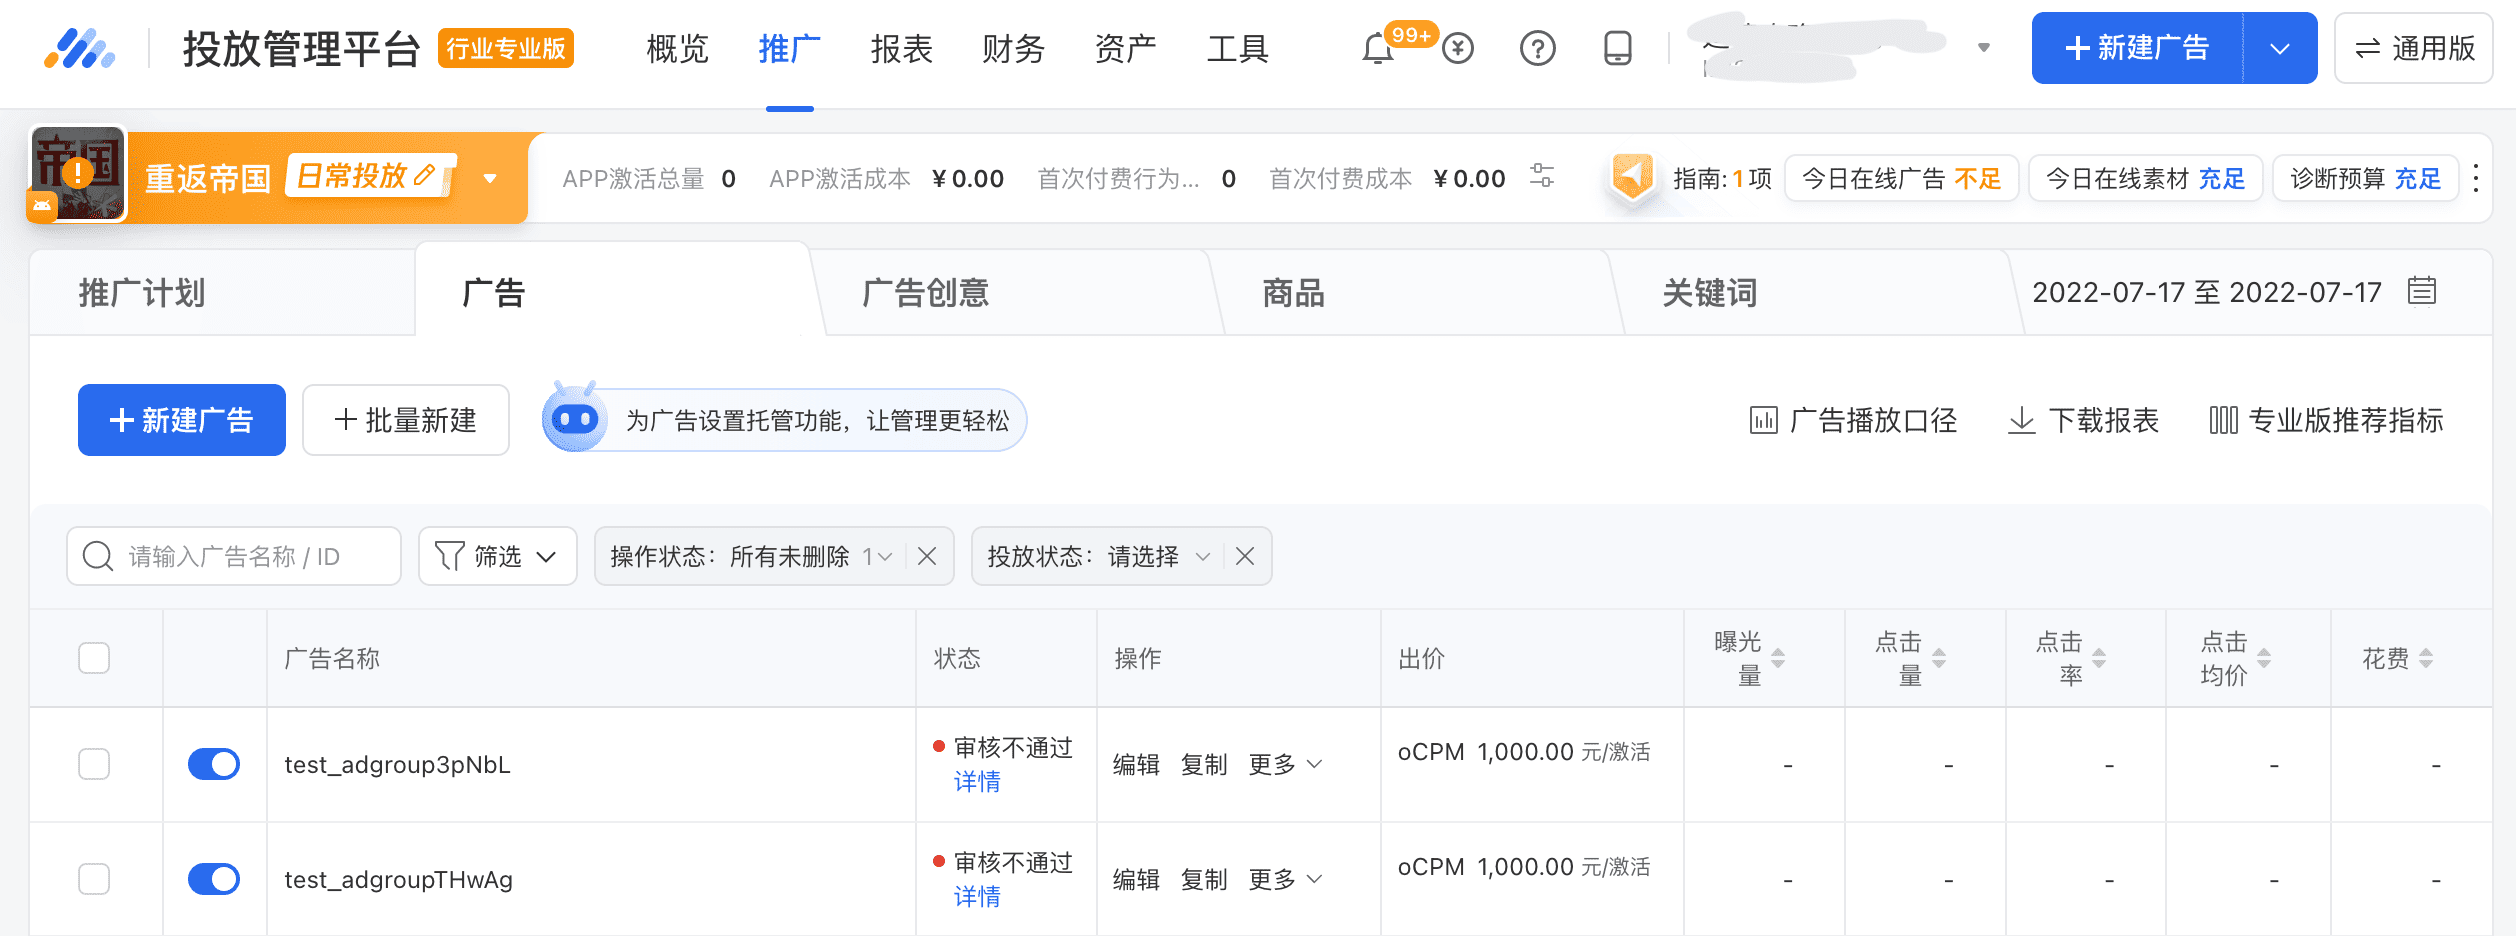Open the notification bell icon

1377,49
